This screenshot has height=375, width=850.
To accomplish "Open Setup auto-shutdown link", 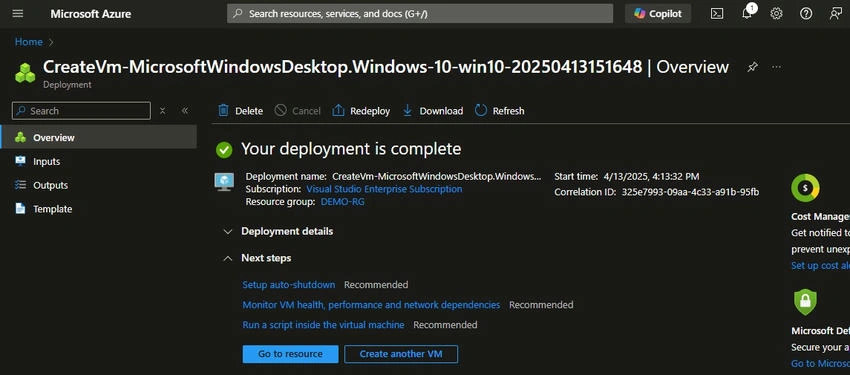I will point(288,285).
